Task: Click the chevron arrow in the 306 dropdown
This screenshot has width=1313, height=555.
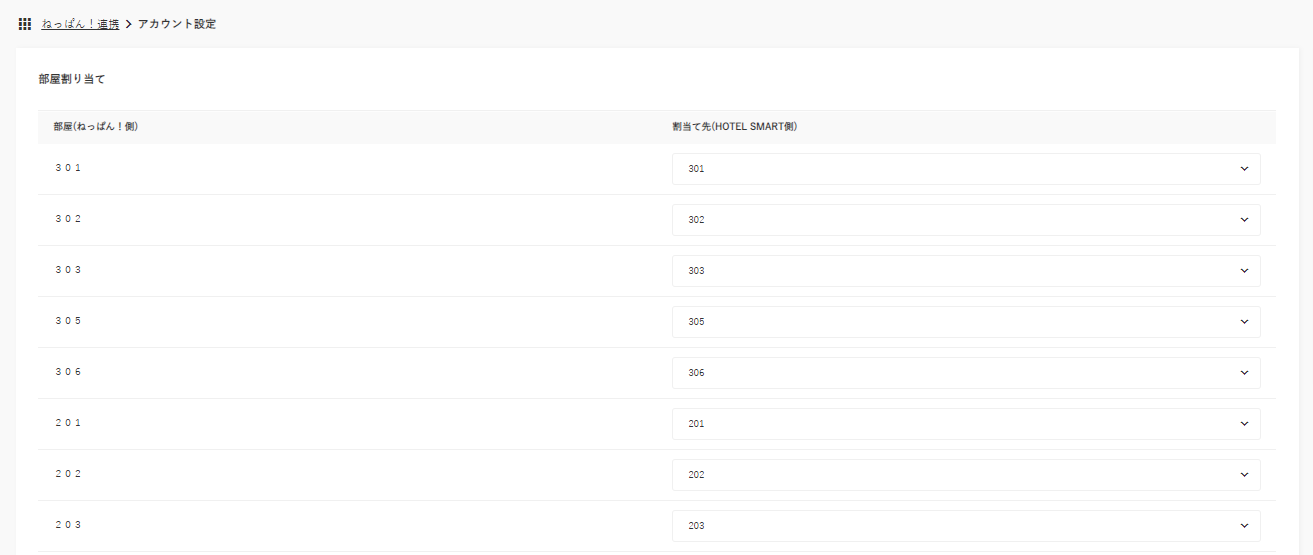Action: point(1244,373)
